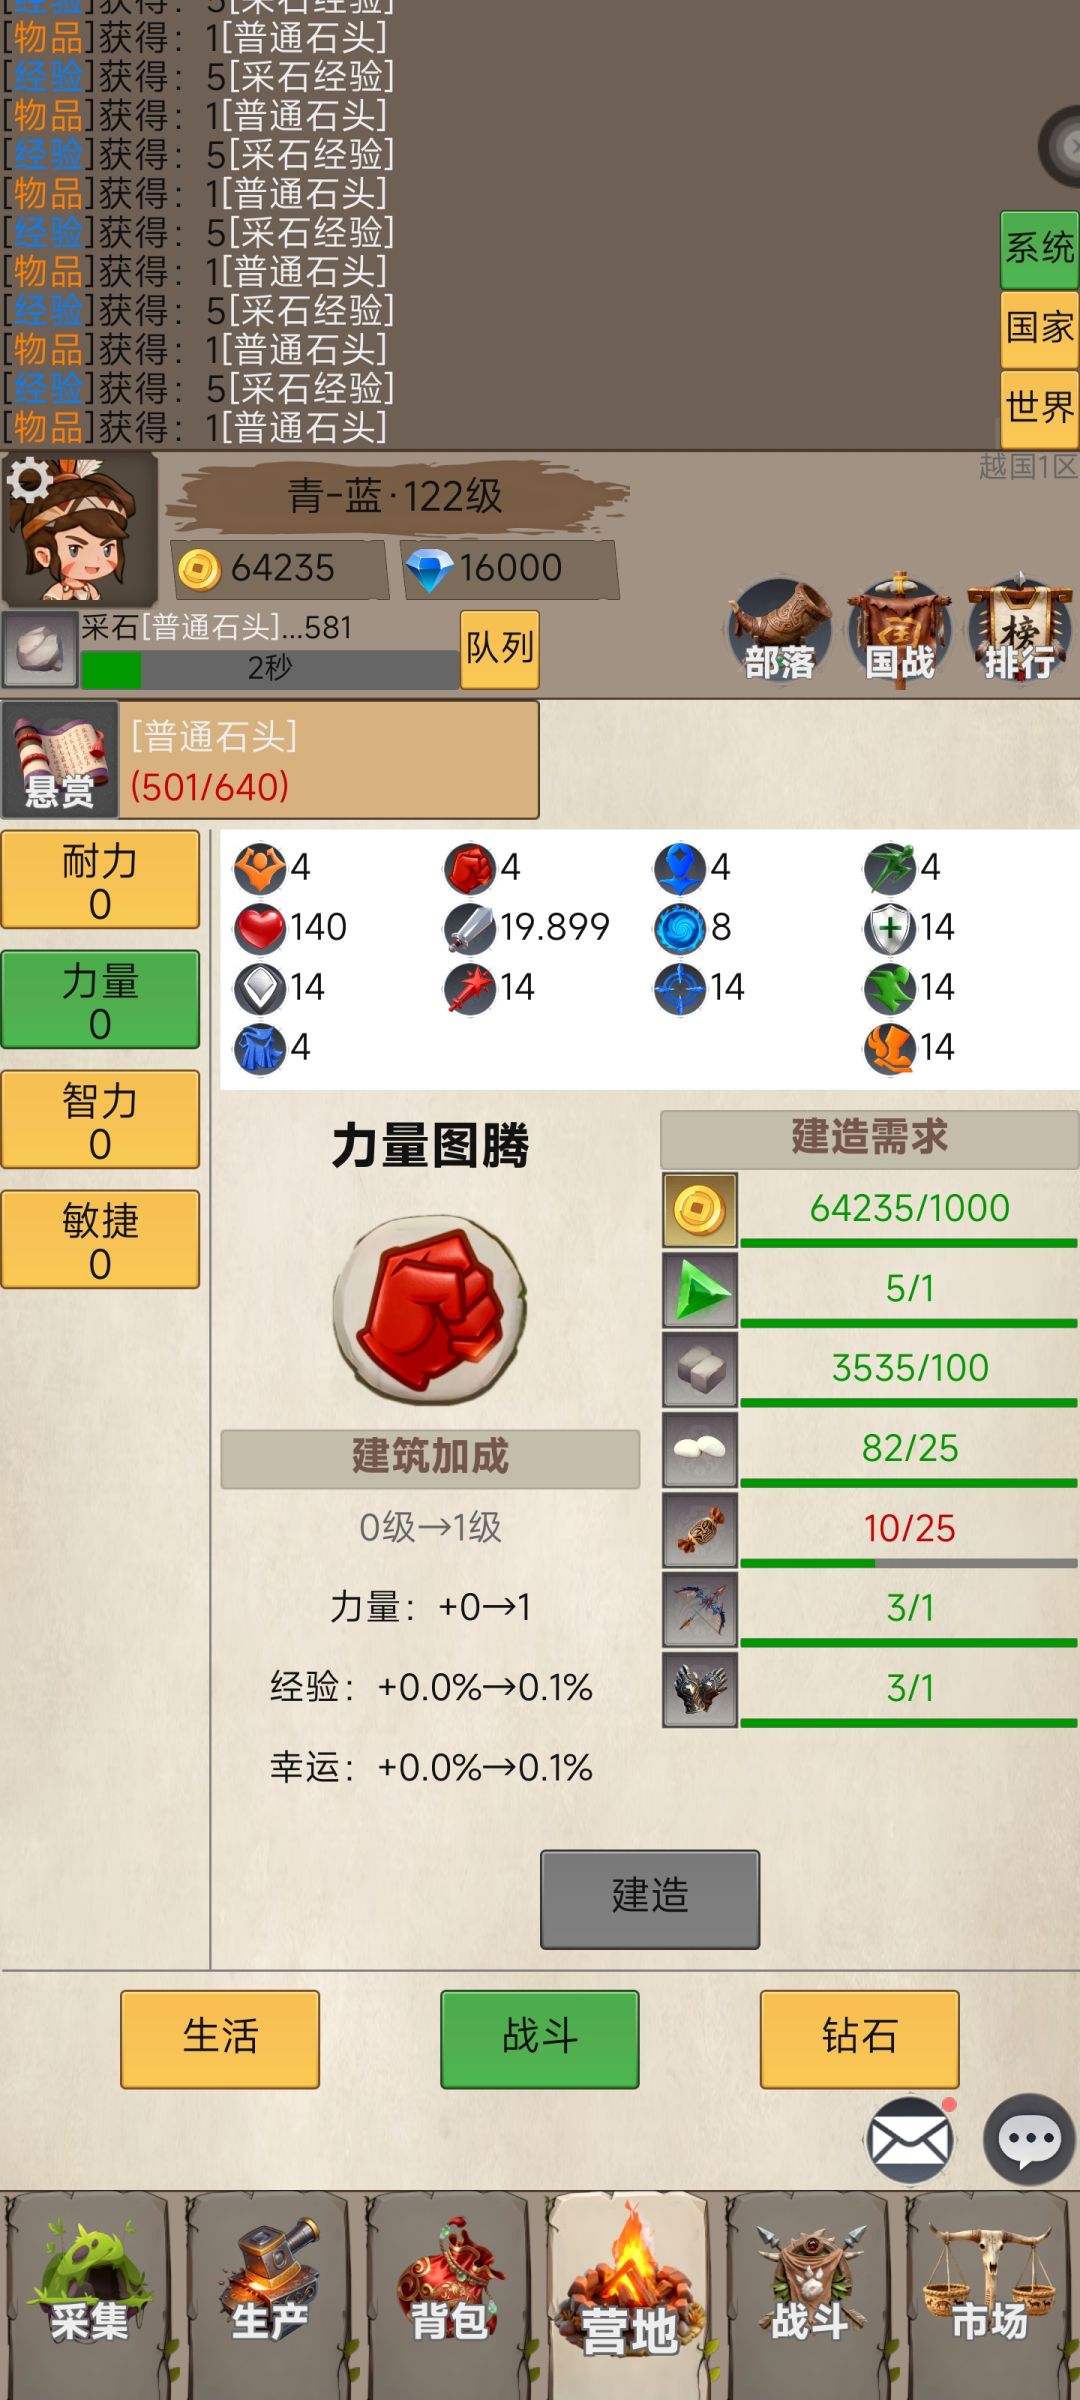The width and height of the screenshot is (1080, 2400).
Task: Open the 排行 ranking scroll icon
Action: click(1019, 632)
